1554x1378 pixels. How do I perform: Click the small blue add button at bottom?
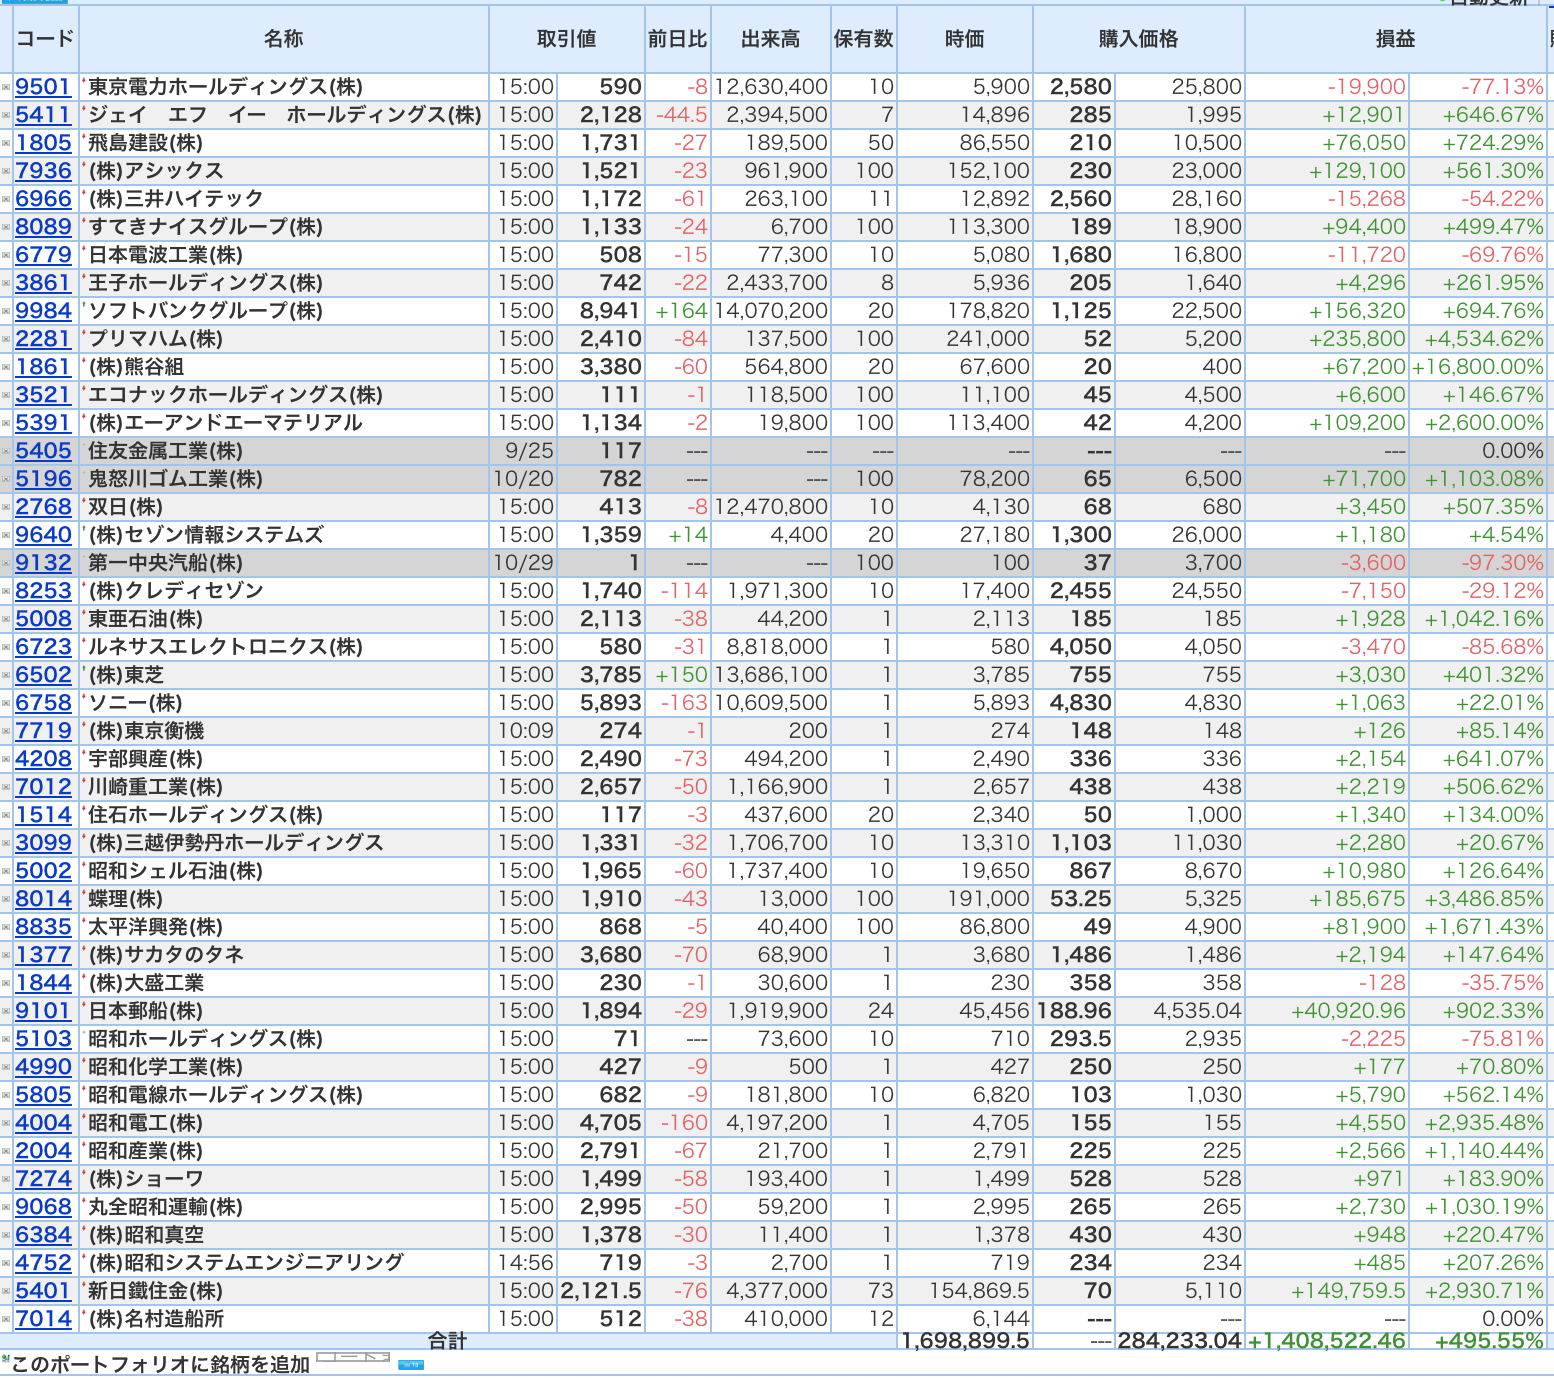click(411, 1364)
